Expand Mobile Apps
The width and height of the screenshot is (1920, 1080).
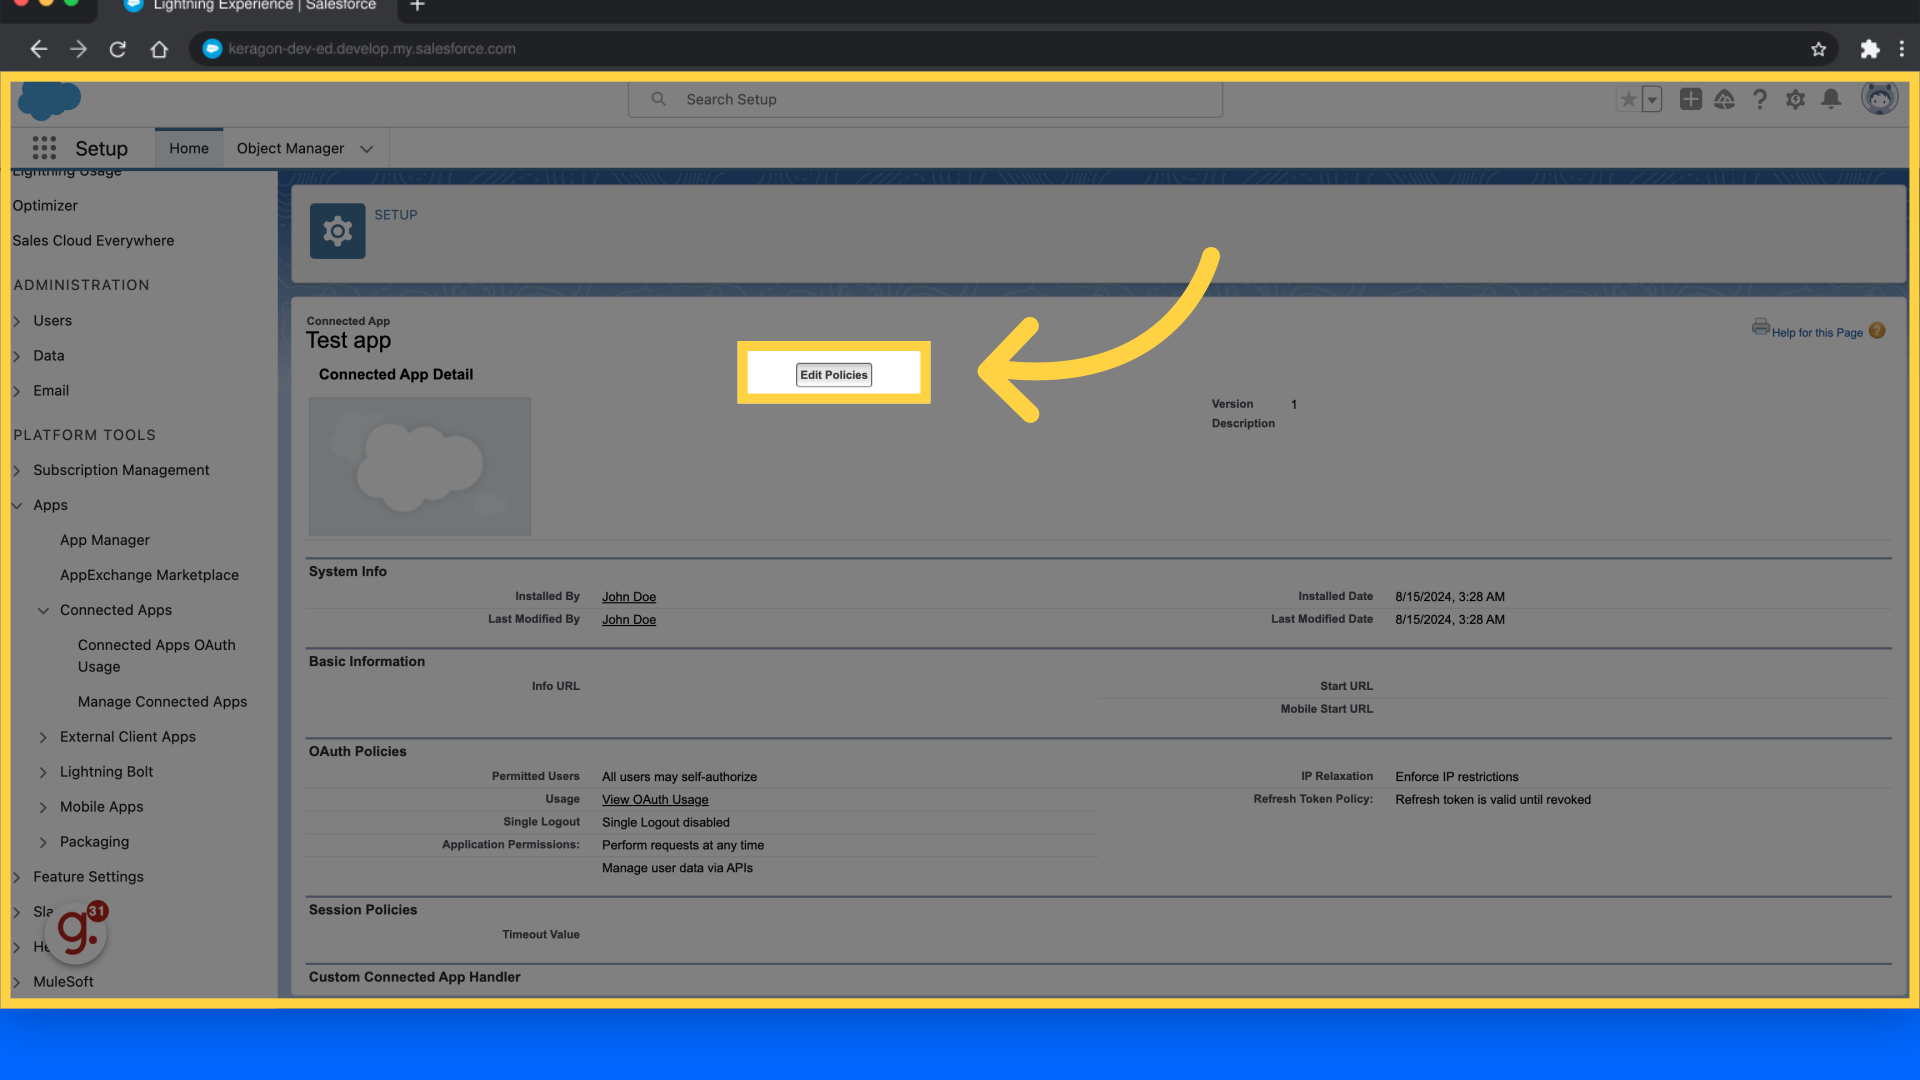tap(43, 807)
